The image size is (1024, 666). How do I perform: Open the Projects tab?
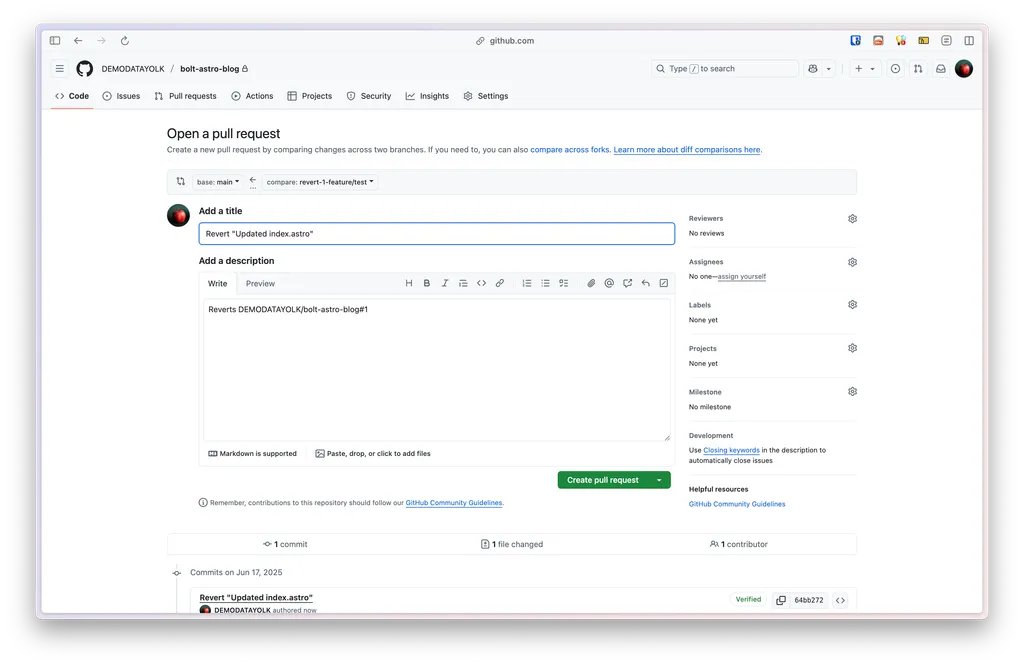[x=310, y=96]
